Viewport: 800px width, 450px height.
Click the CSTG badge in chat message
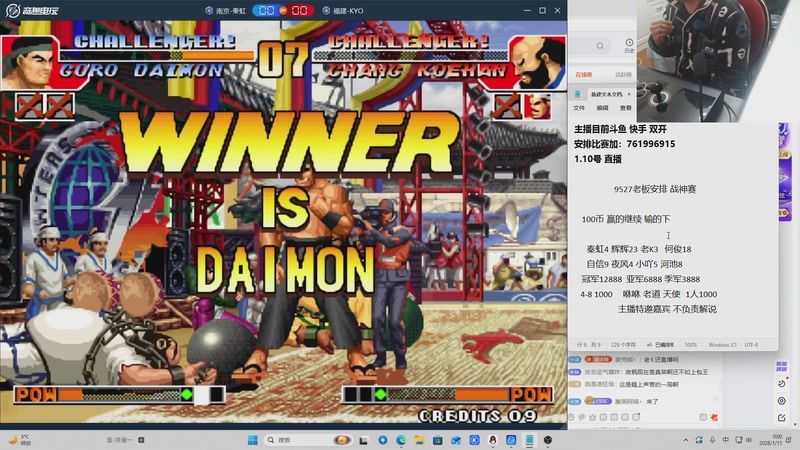click(x=598, y=401)
